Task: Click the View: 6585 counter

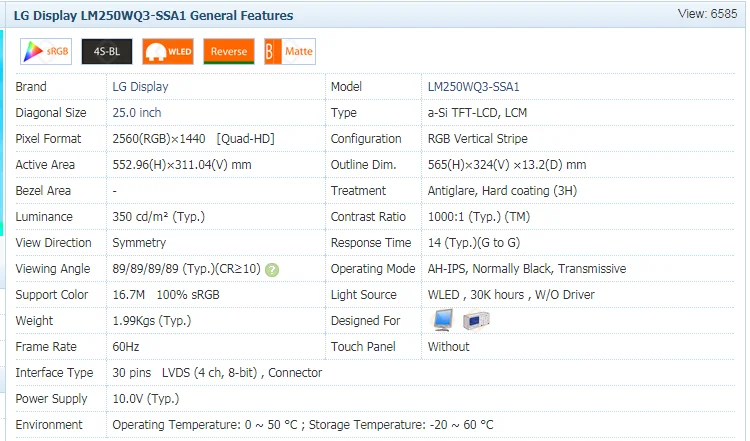Action: [x=707, y=13]
